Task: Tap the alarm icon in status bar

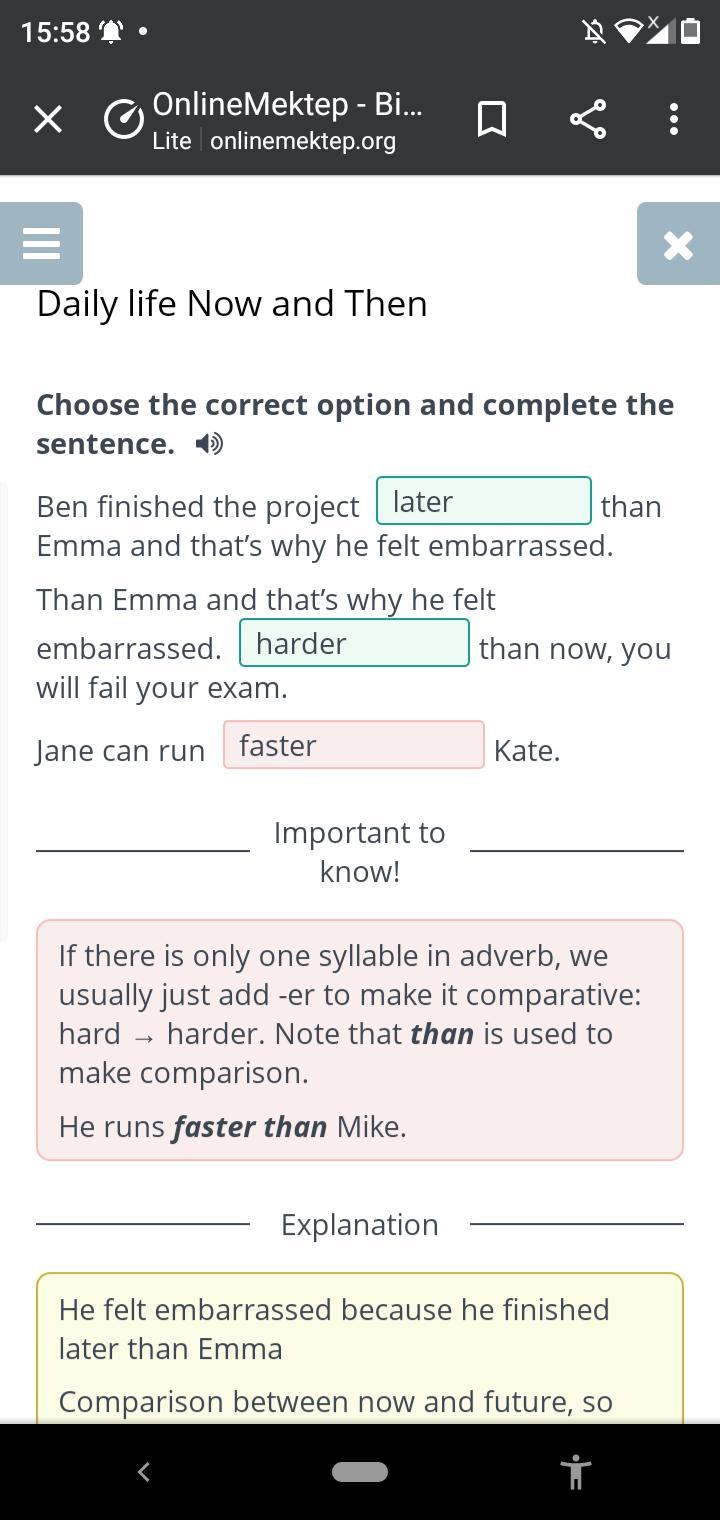Action: tap(111, 32)
